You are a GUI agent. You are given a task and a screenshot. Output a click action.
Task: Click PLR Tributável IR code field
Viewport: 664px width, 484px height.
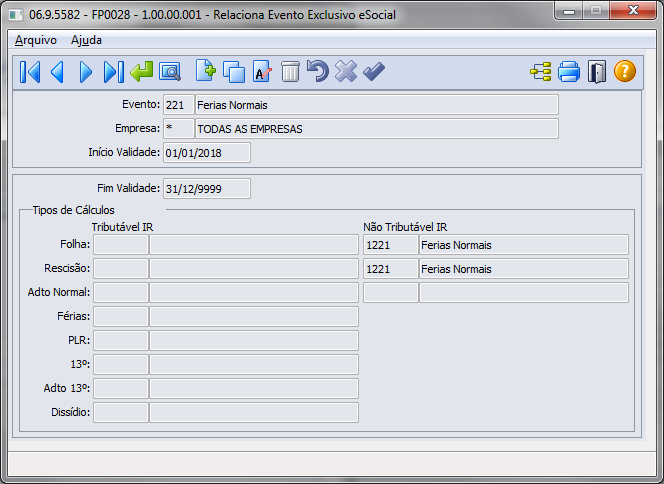click(121, 340)
